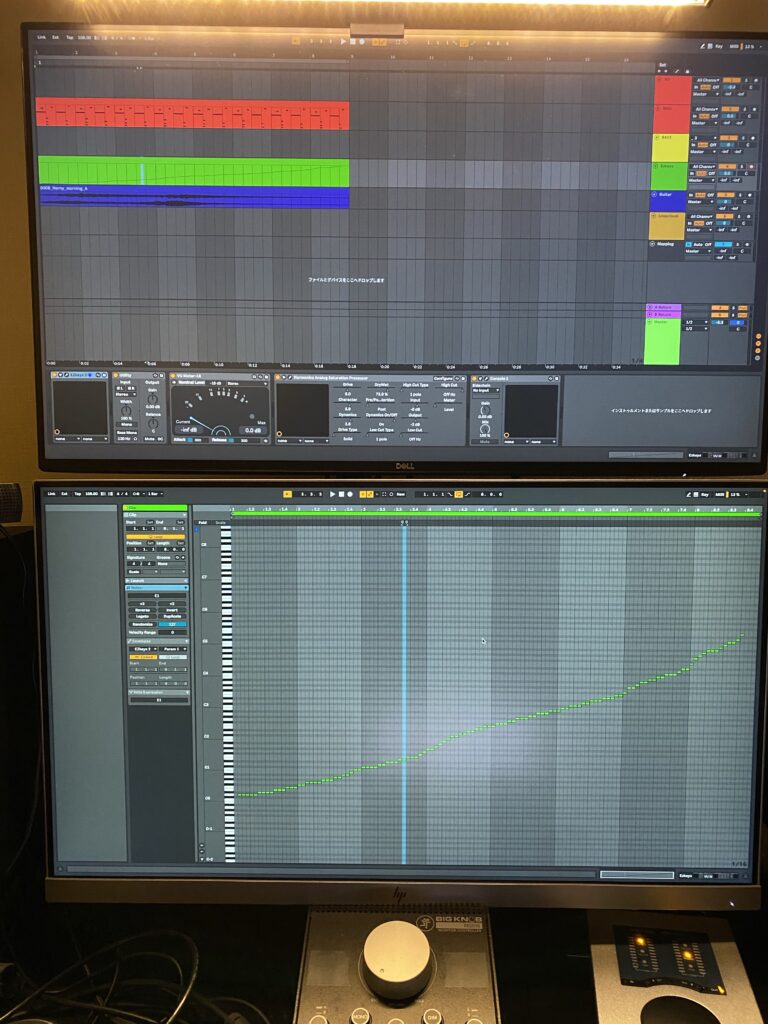768x1024 pixels.
Task: Toggle the VU Meter device power button
Action: point(174,377)
